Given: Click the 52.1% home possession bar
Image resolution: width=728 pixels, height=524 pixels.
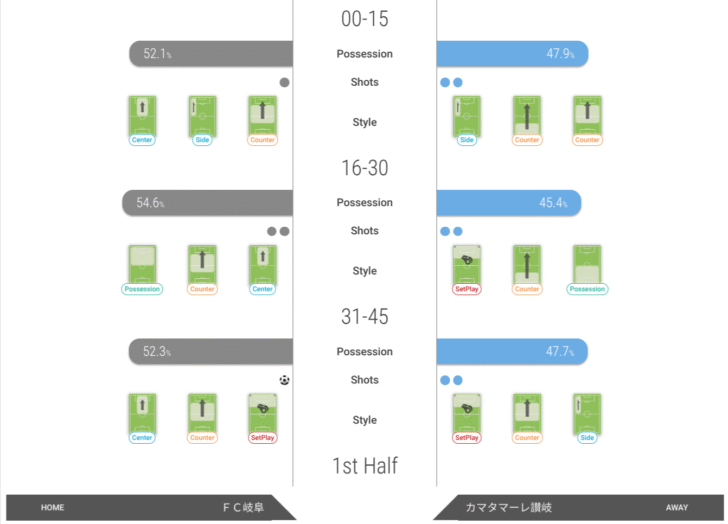Looking at the screenshot, I should click(x=211, y=54).
